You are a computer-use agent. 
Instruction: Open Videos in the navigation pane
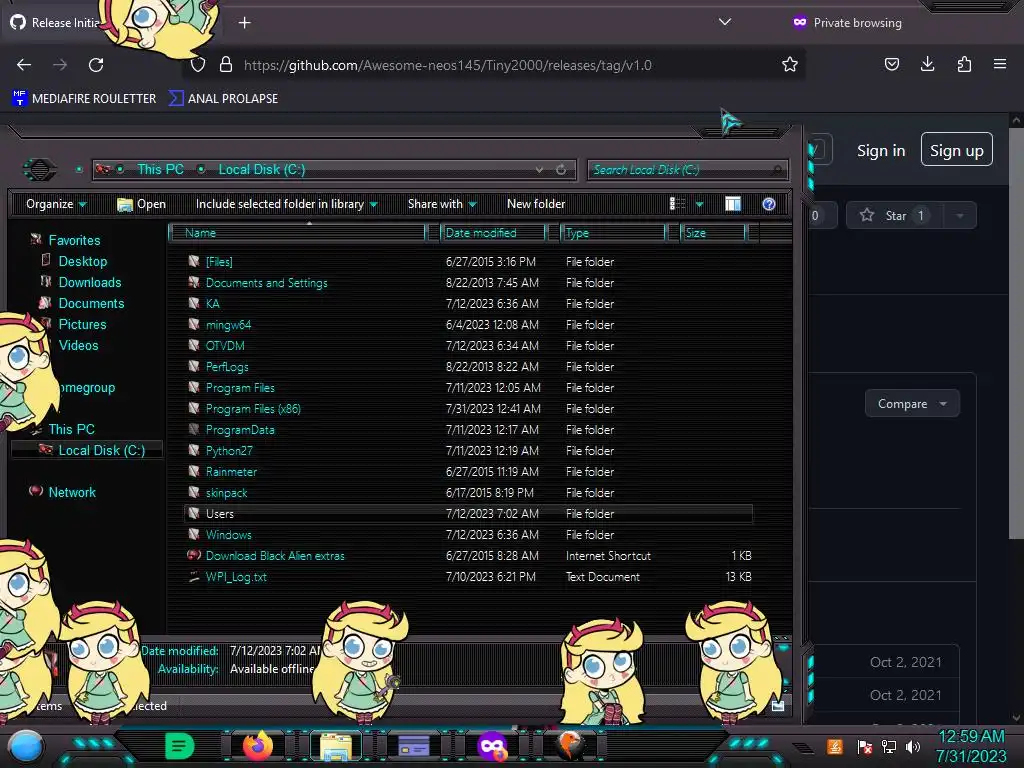click(78, 345)
